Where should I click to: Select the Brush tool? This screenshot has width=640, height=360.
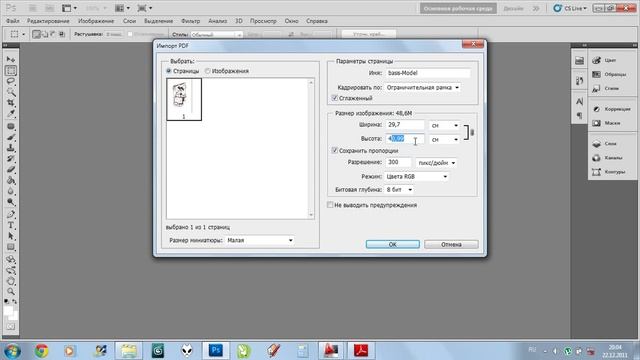[11, 137]
